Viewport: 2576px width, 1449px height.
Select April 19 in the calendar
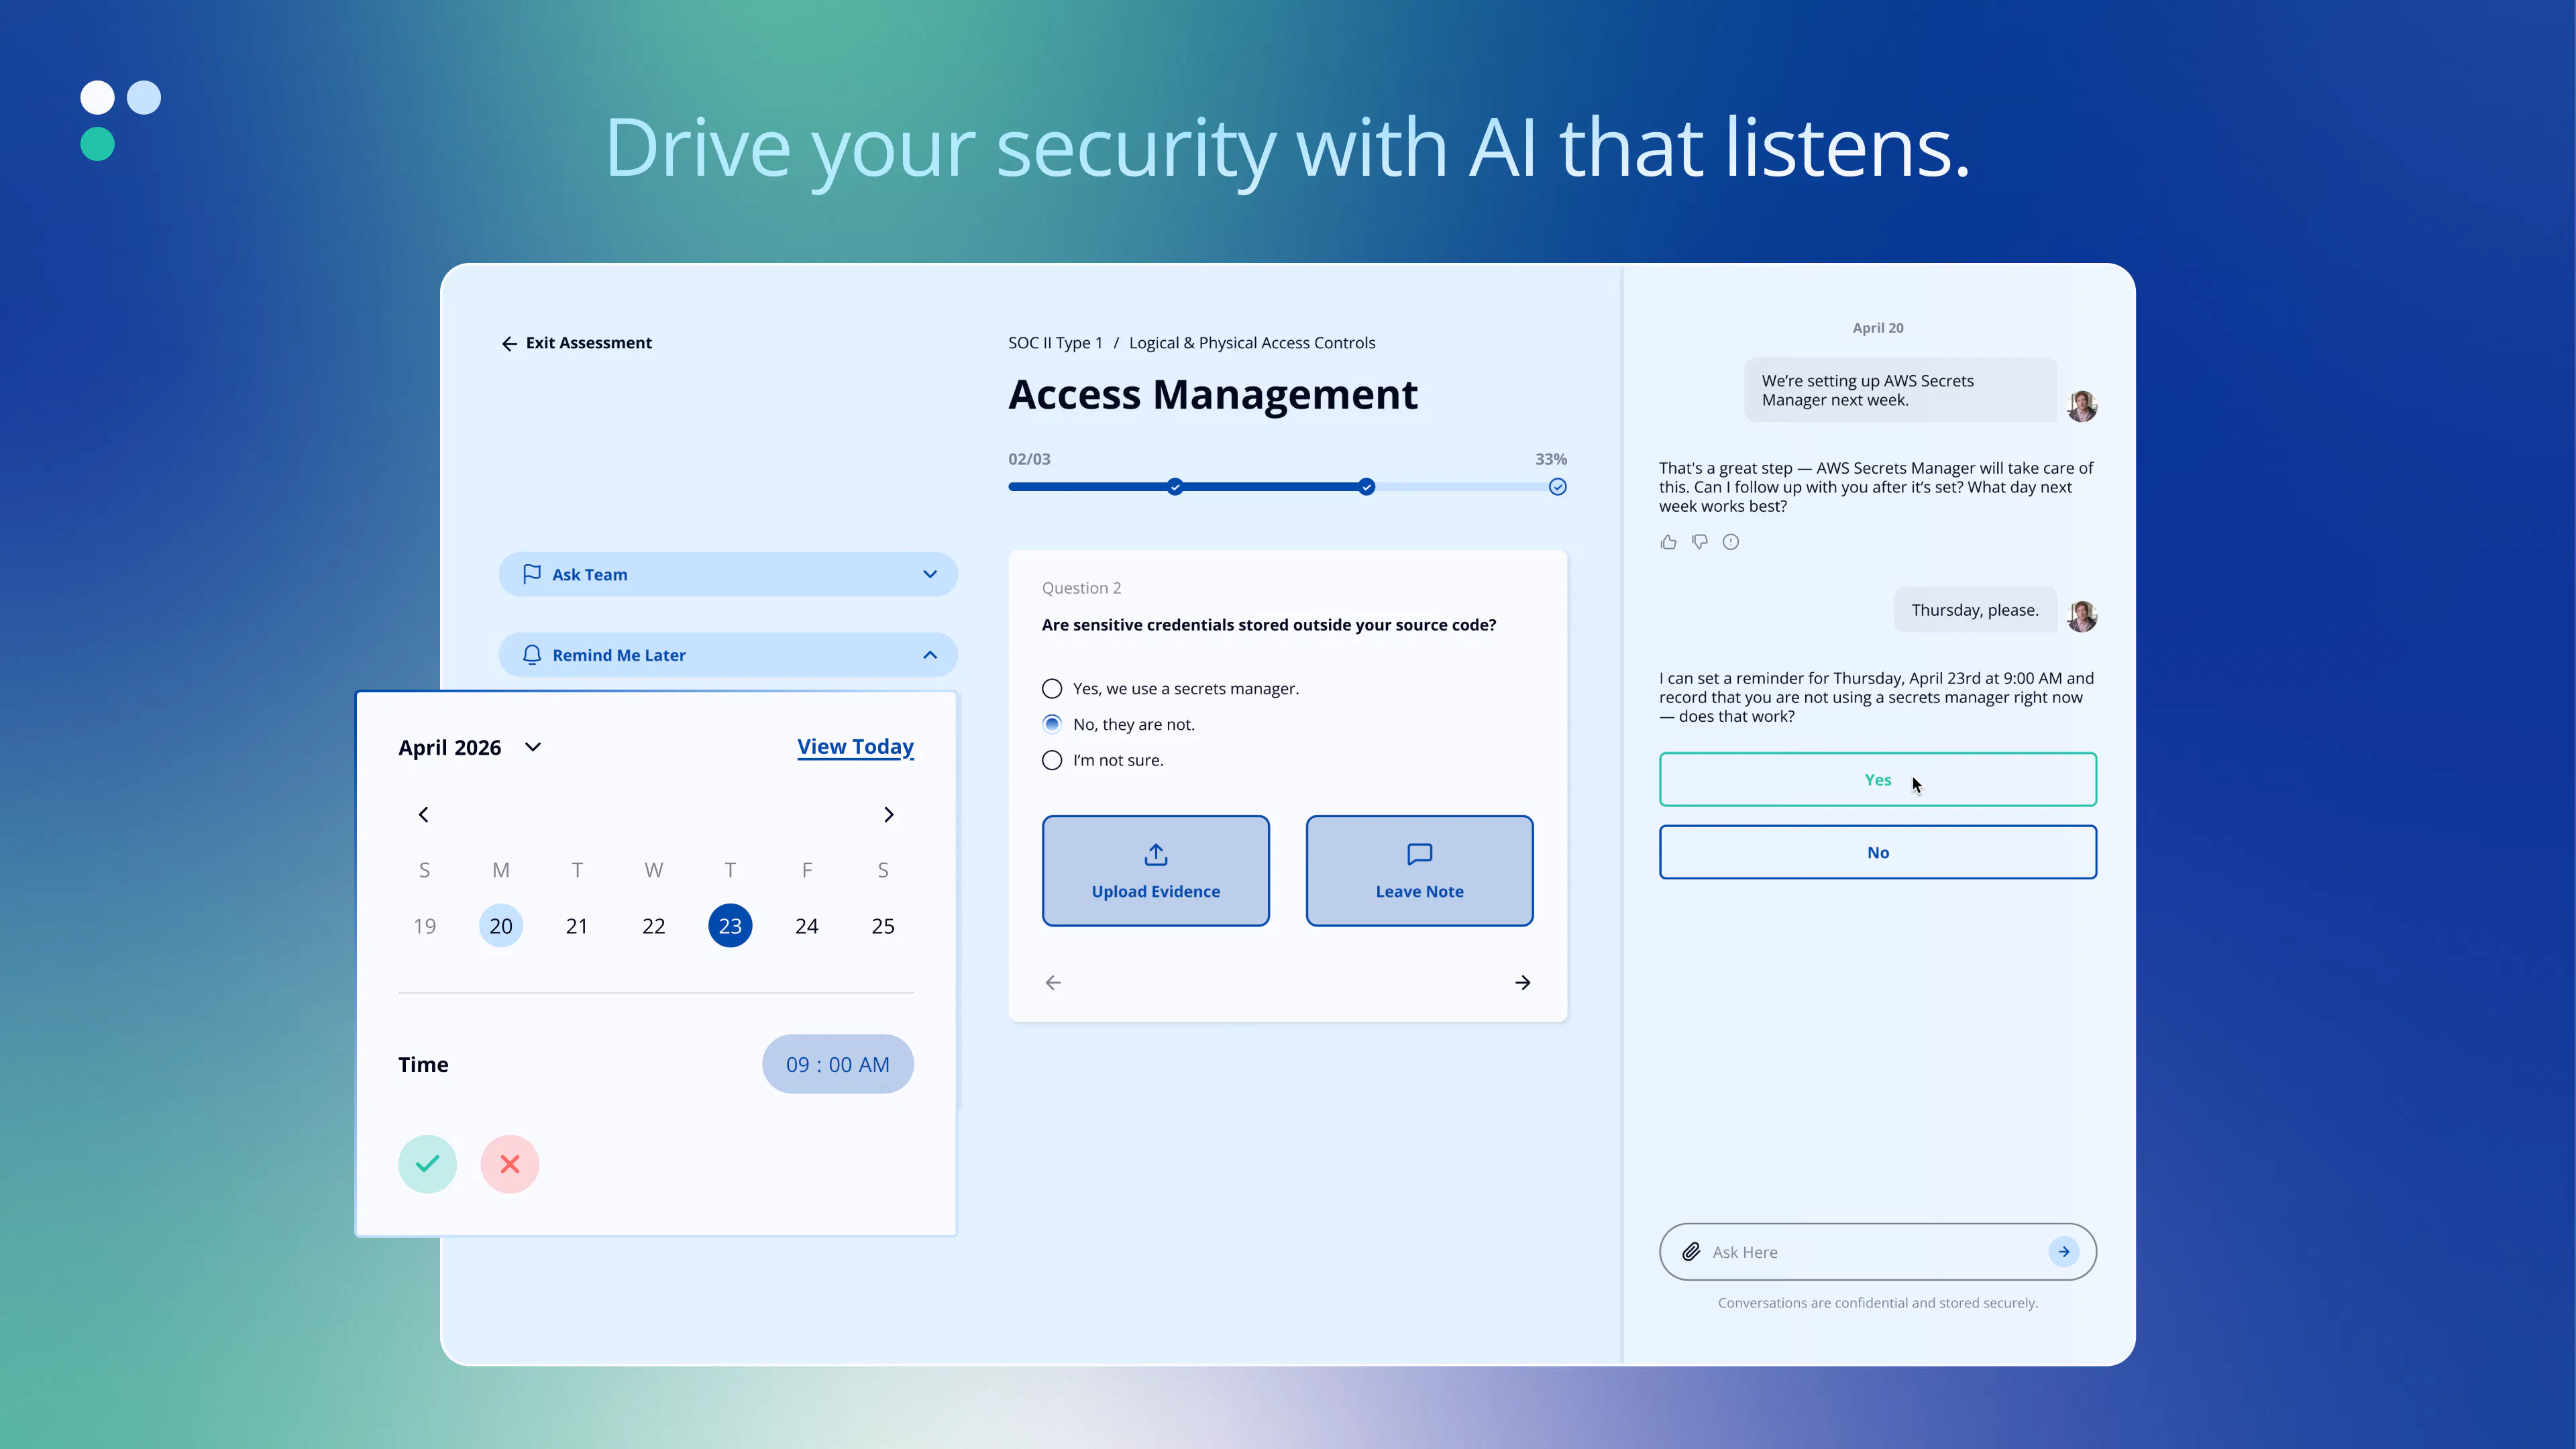tap(424, 926)
